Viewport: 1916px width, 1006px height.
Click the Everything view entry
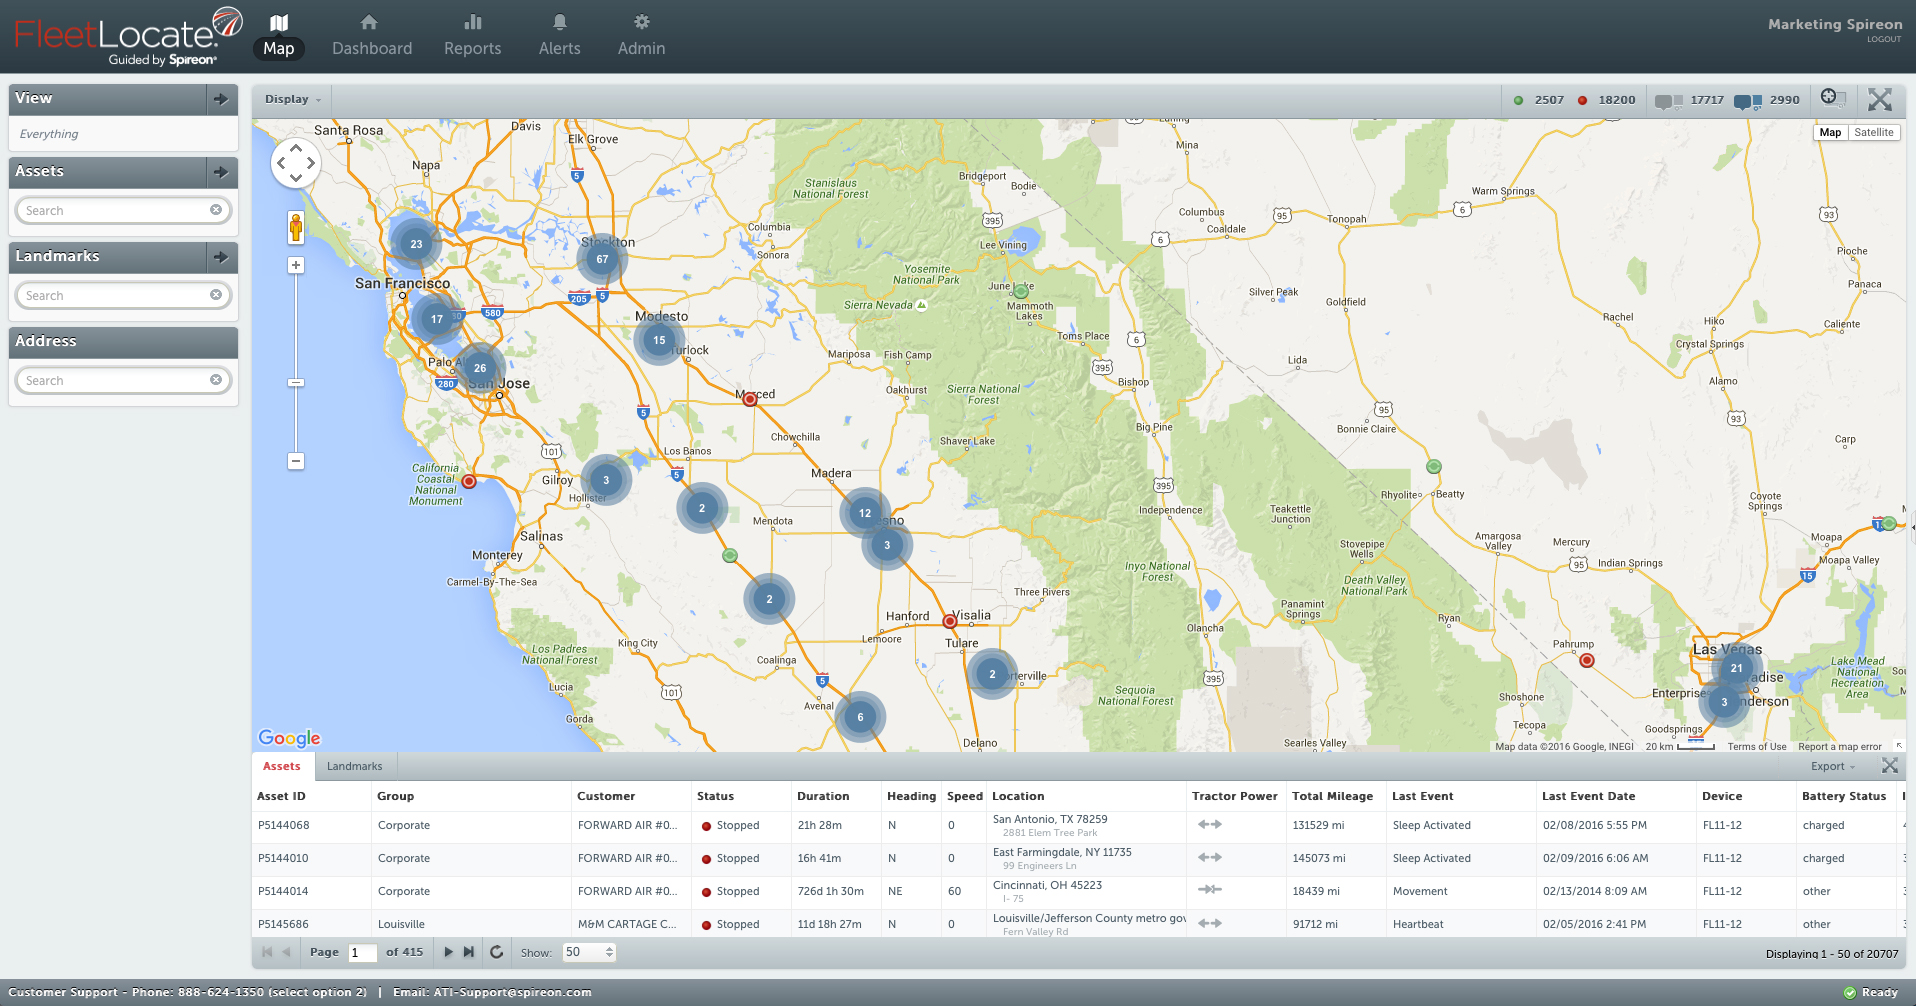(x=49, y=134)
